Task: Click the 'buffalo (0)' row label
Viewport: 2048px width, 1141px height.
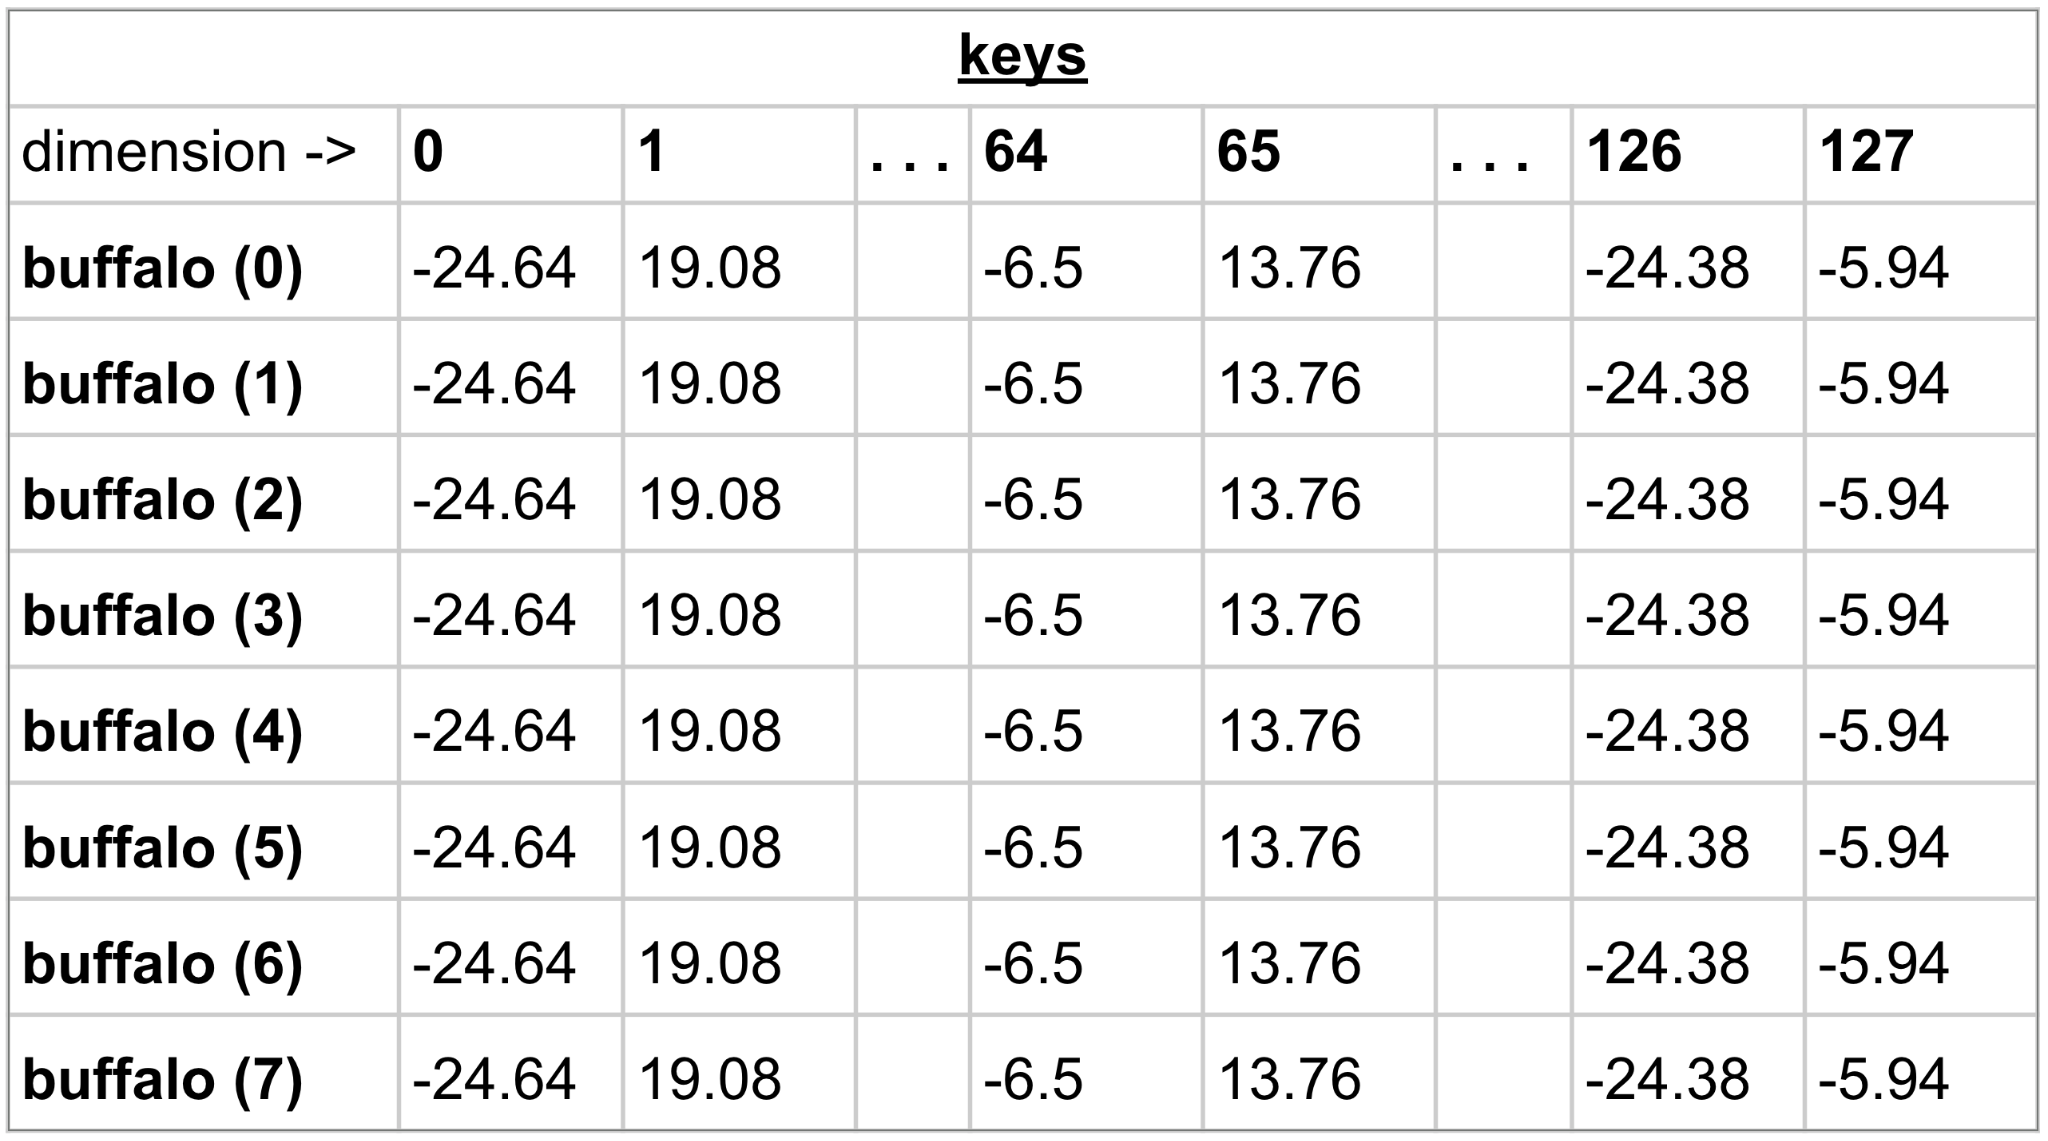Action: coord(162,269)
